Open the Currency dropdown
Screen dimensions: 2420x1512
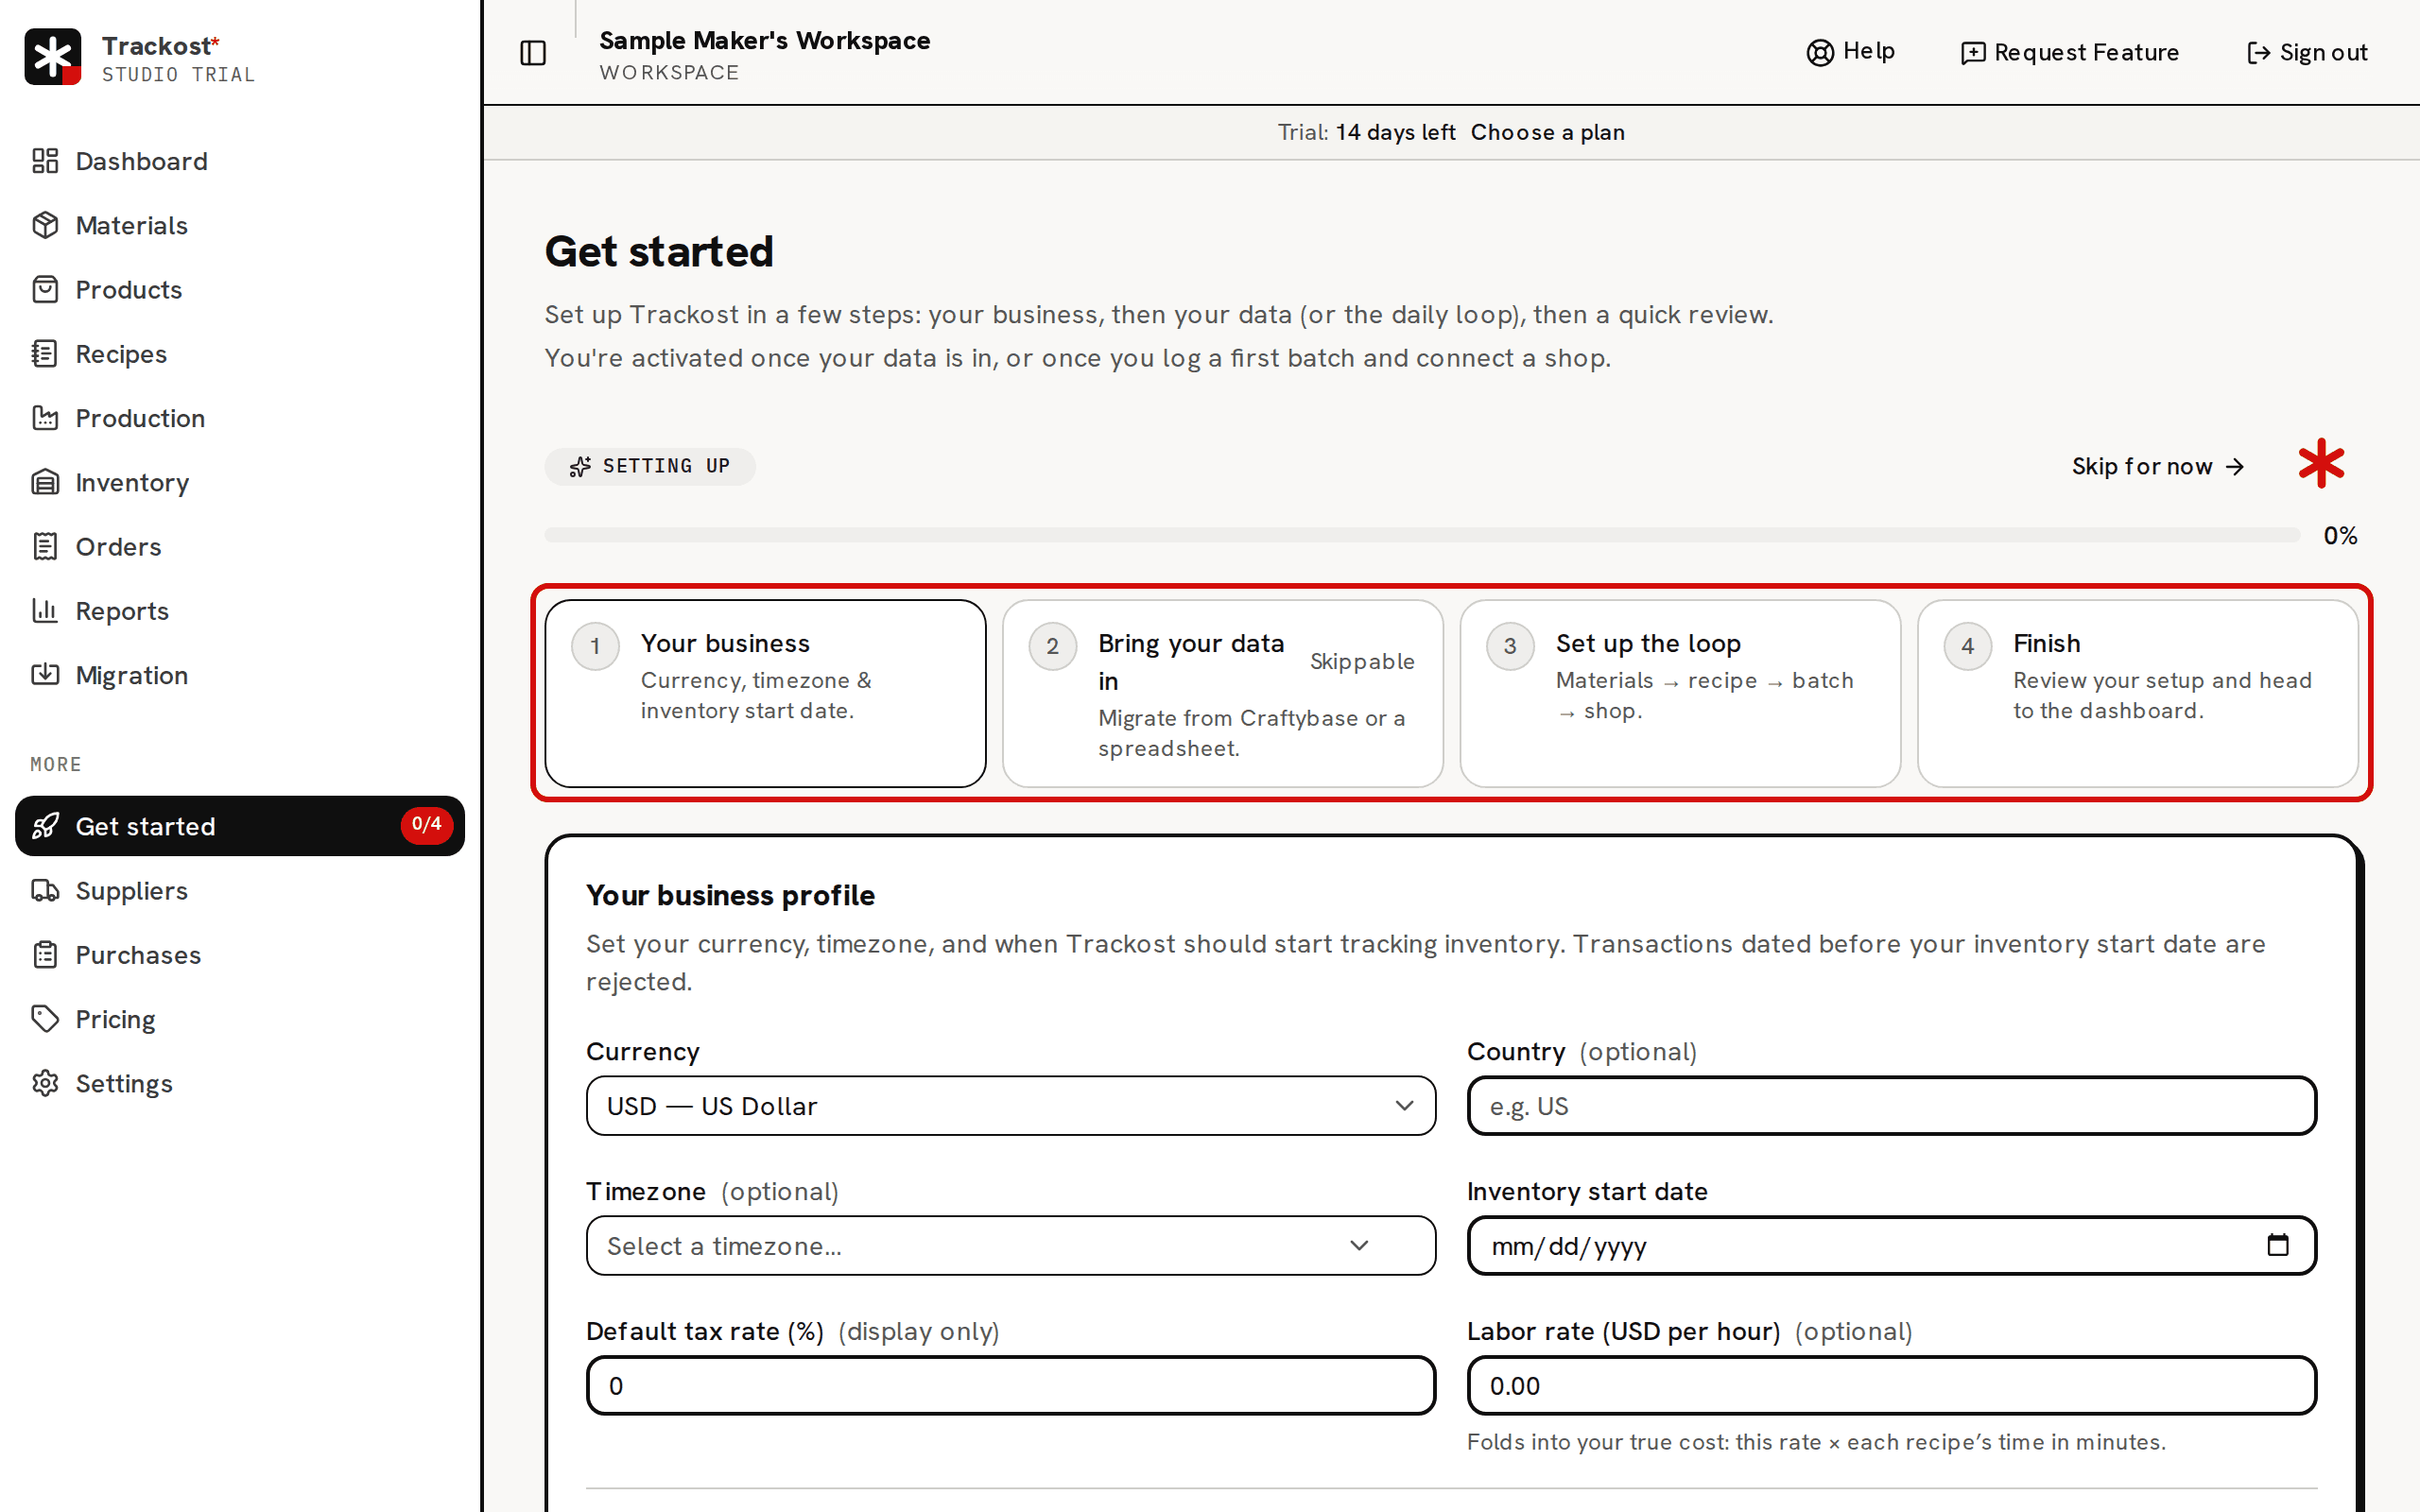pyautogui.click(x=1010, y=1106)
